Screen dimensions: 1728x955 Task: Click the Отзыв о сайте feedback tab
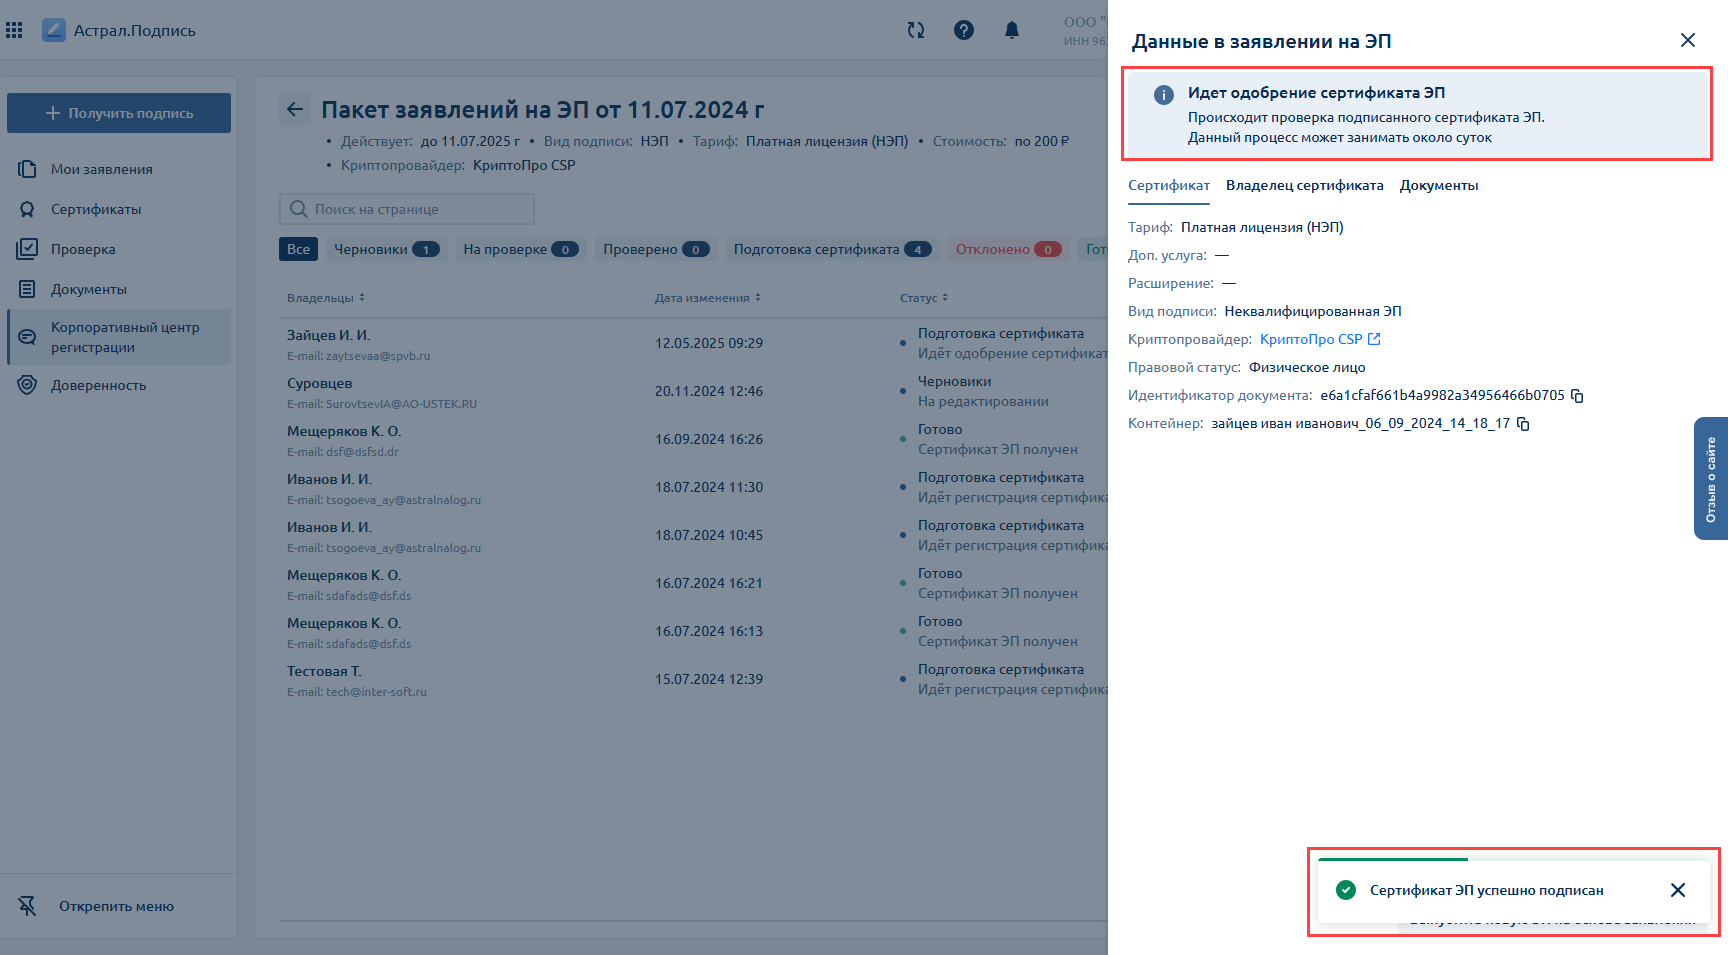(x=1711, y=479)
